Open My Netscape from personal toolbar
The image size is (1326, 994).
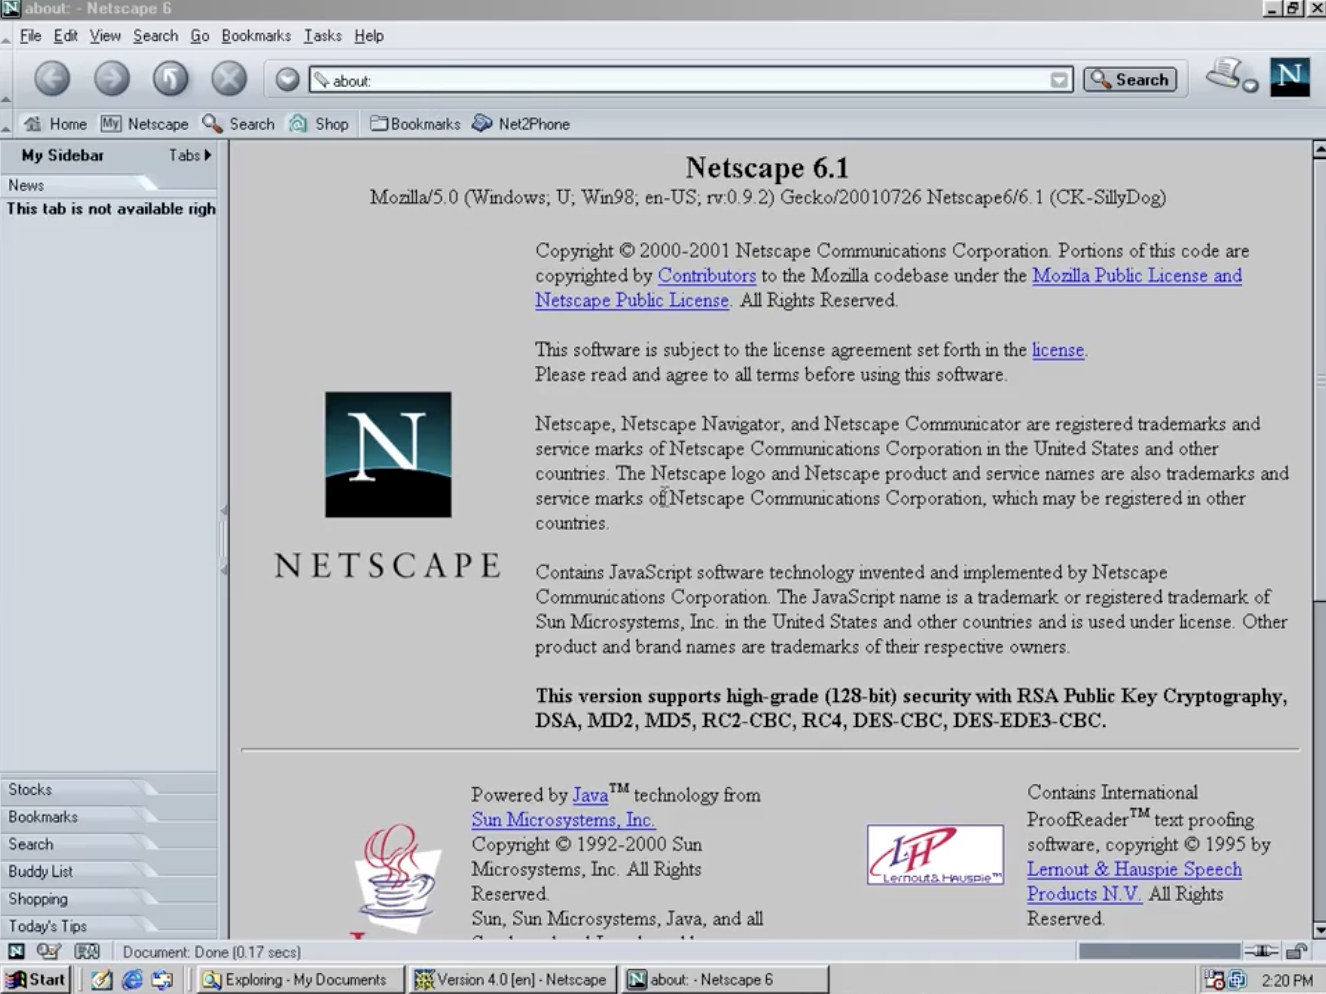[144, 124]
